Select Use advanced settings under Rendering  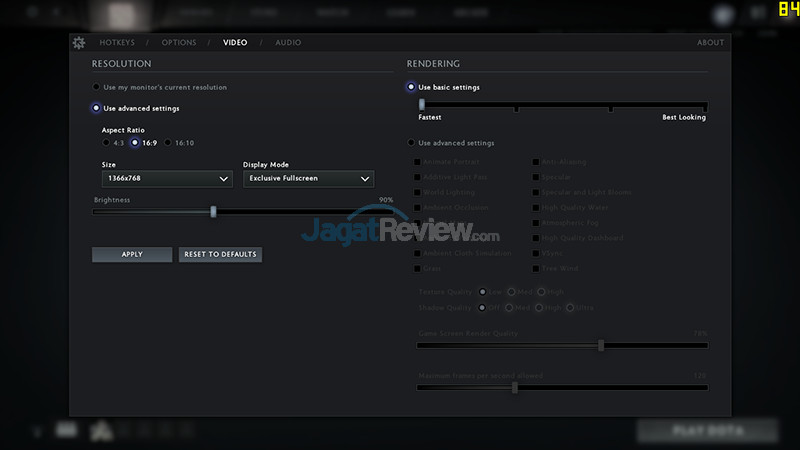411,143
